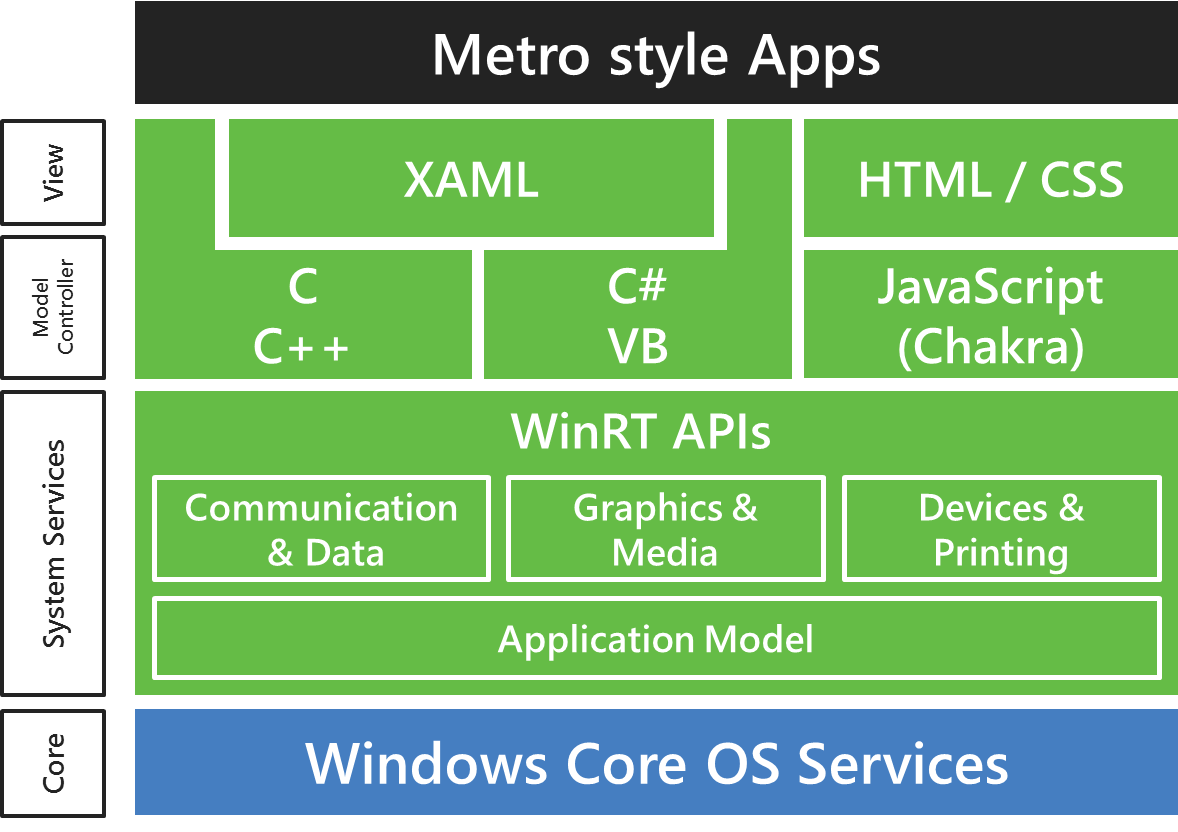Viewport: 1178px width, 832px height.
Task: Click the C C++ language block
Action: (x=303, y=316)
